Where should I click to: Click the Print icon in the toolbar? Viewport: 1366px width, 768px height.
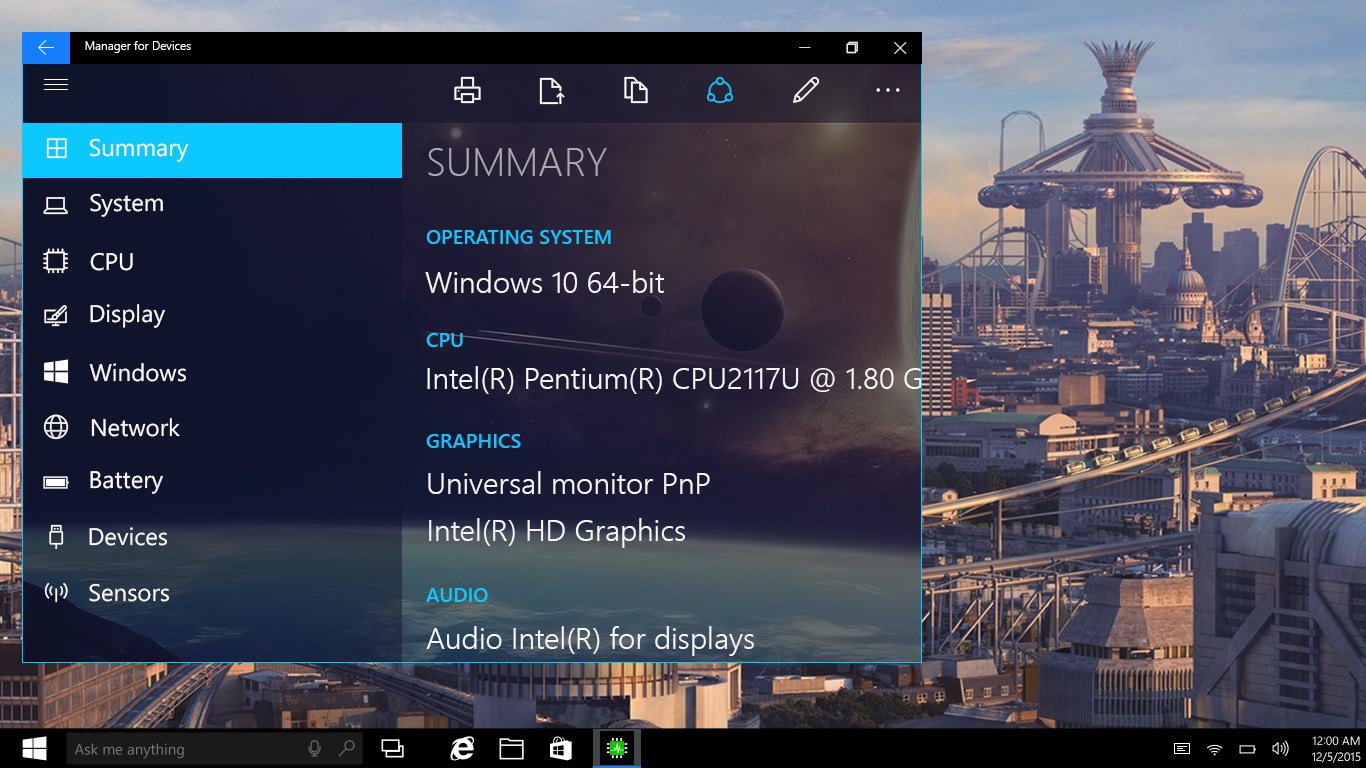coord(467,91)
